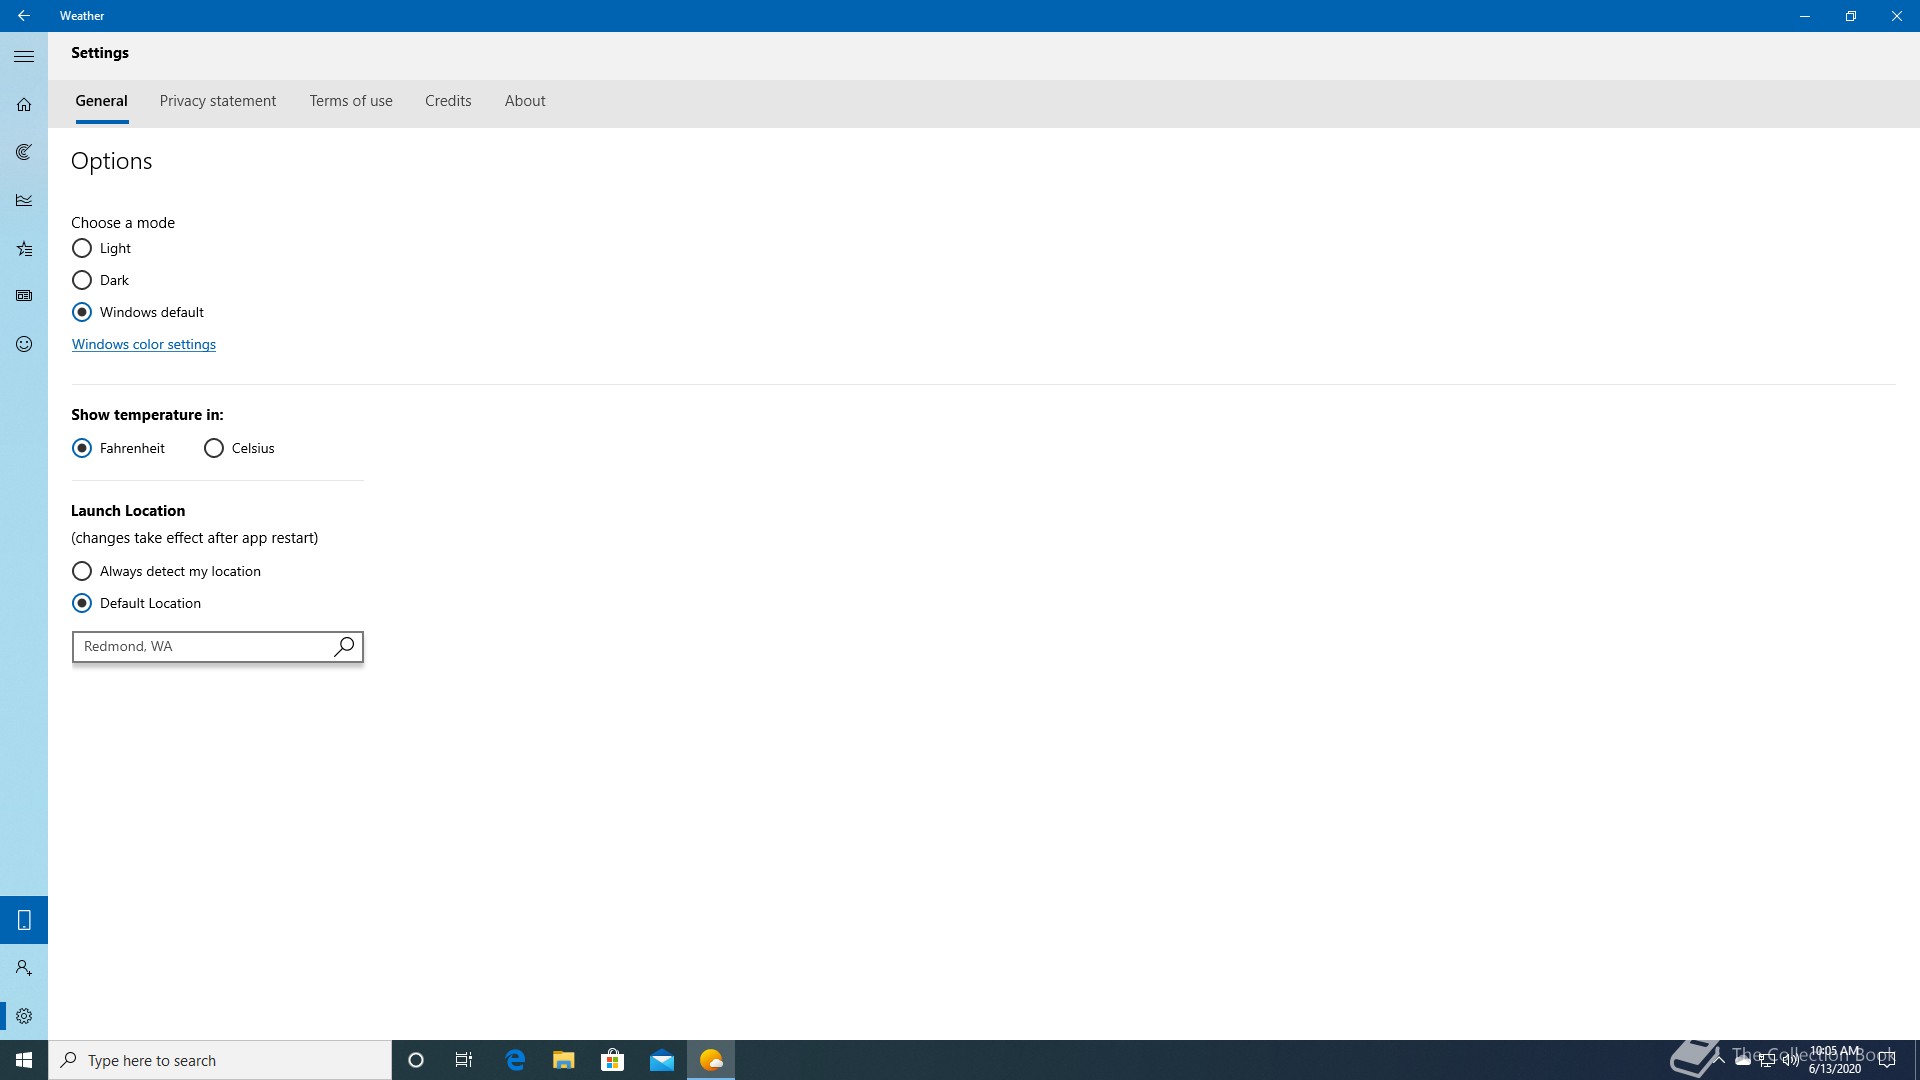Switch to the Privacy statement tab
Screen dimensions: 1920x1080
click(218, 101)
